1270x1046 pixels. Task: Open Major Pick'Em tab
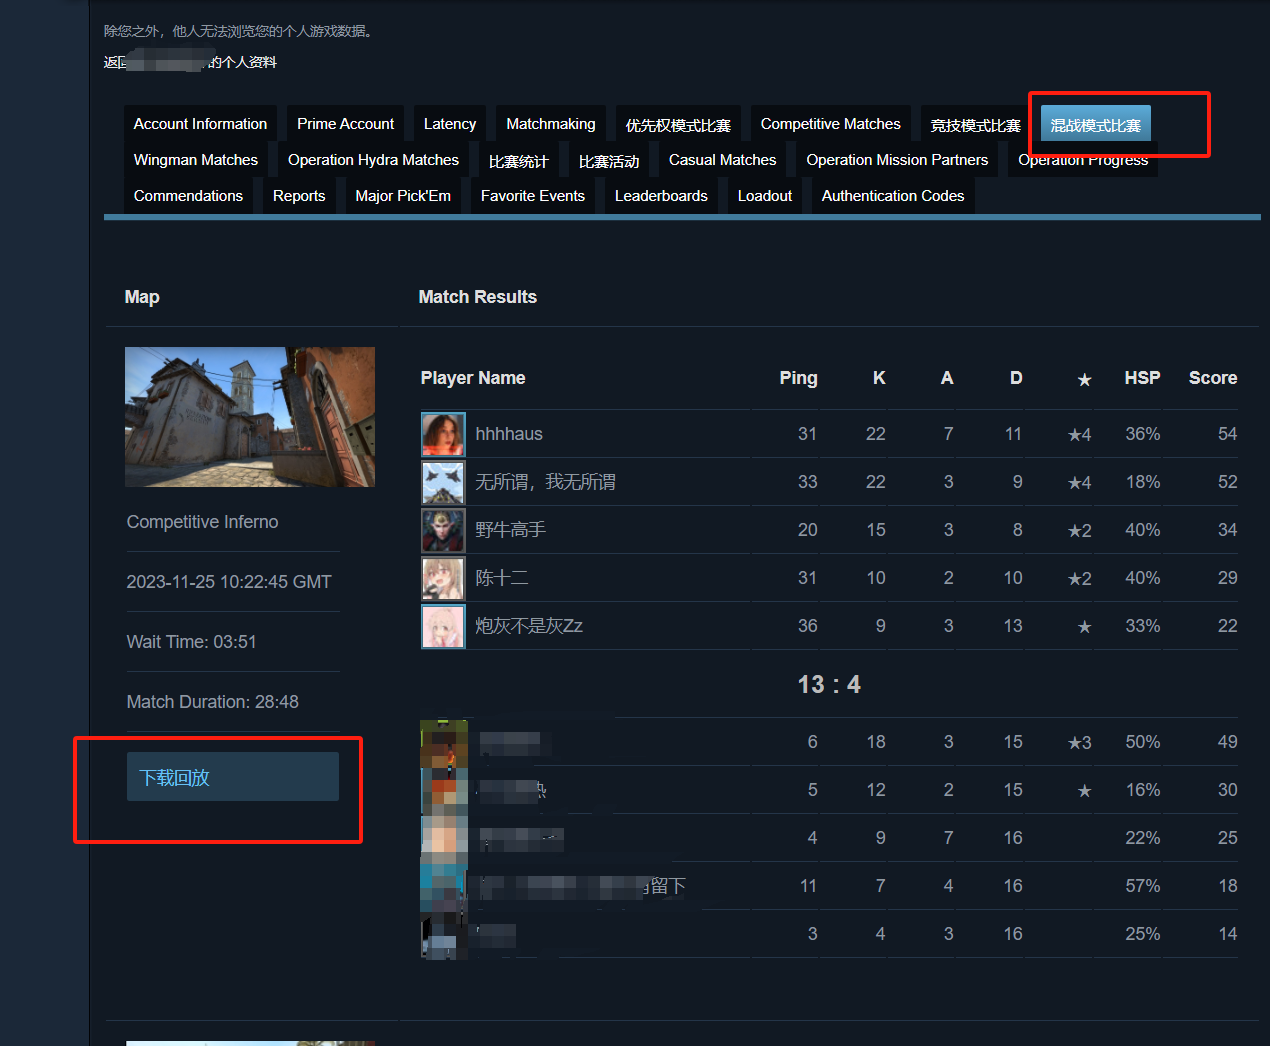pos(403,196)
